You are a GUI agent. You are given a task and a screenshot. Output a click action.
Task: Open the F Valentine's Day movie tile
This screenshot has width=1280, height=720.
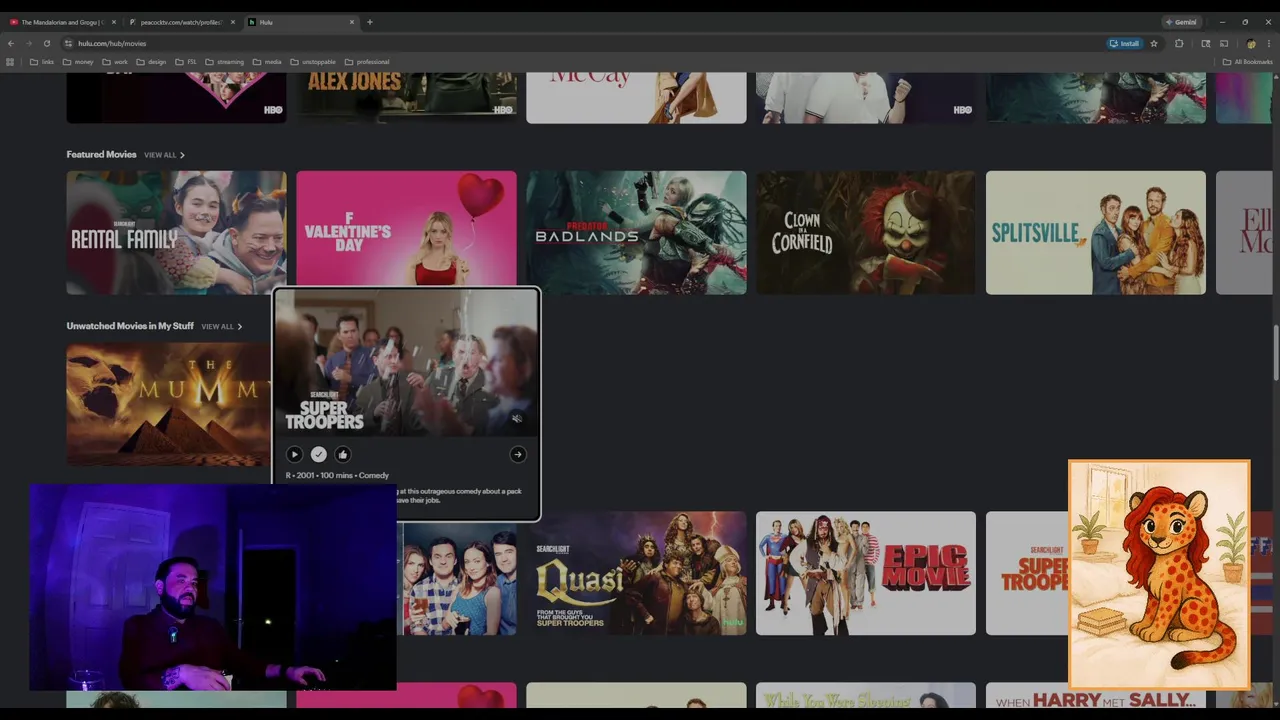pos(406,229)
